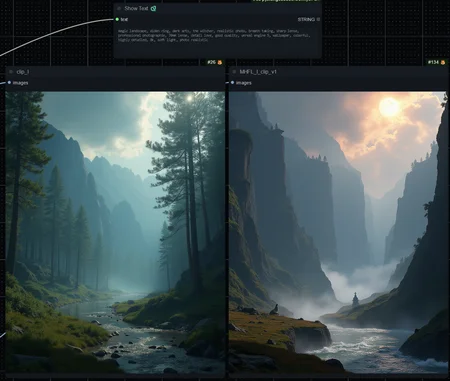Open the forest river preview image
The image size is (450, 381).
pyautogui.click(x=115, y=232)
